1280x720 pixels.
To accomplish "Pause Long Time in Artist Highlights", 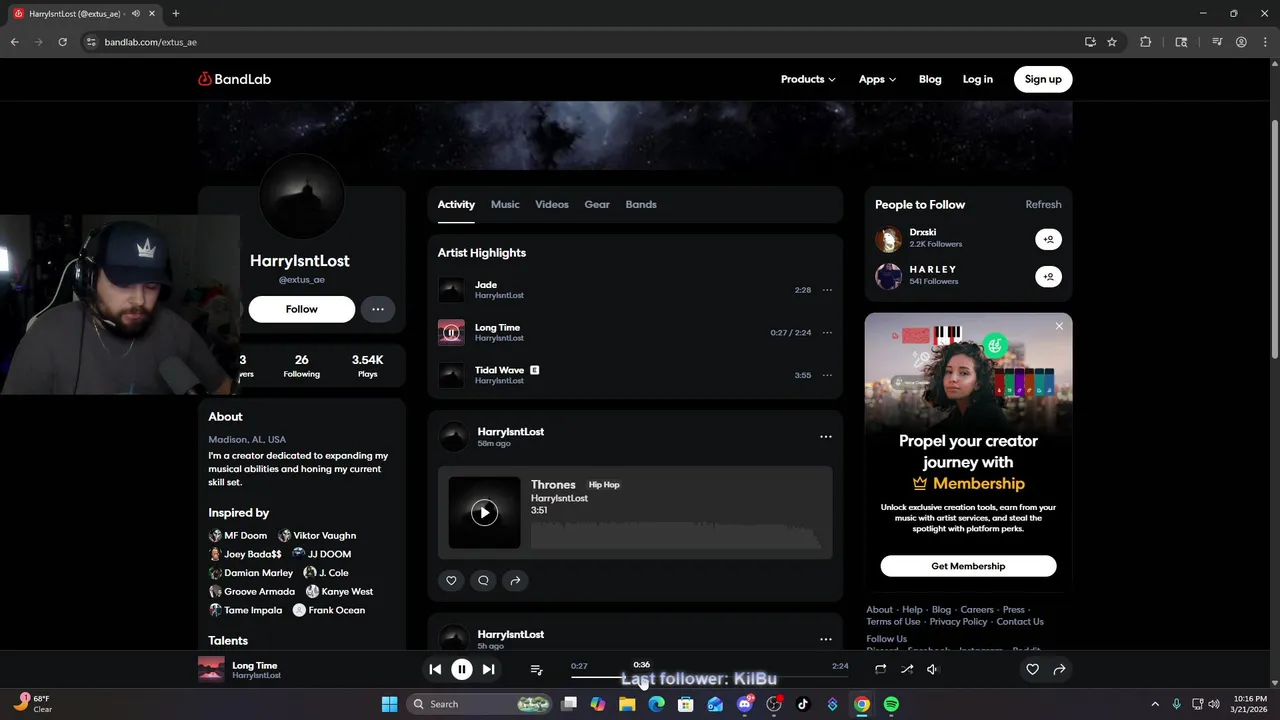I will [x=451, y=332].
